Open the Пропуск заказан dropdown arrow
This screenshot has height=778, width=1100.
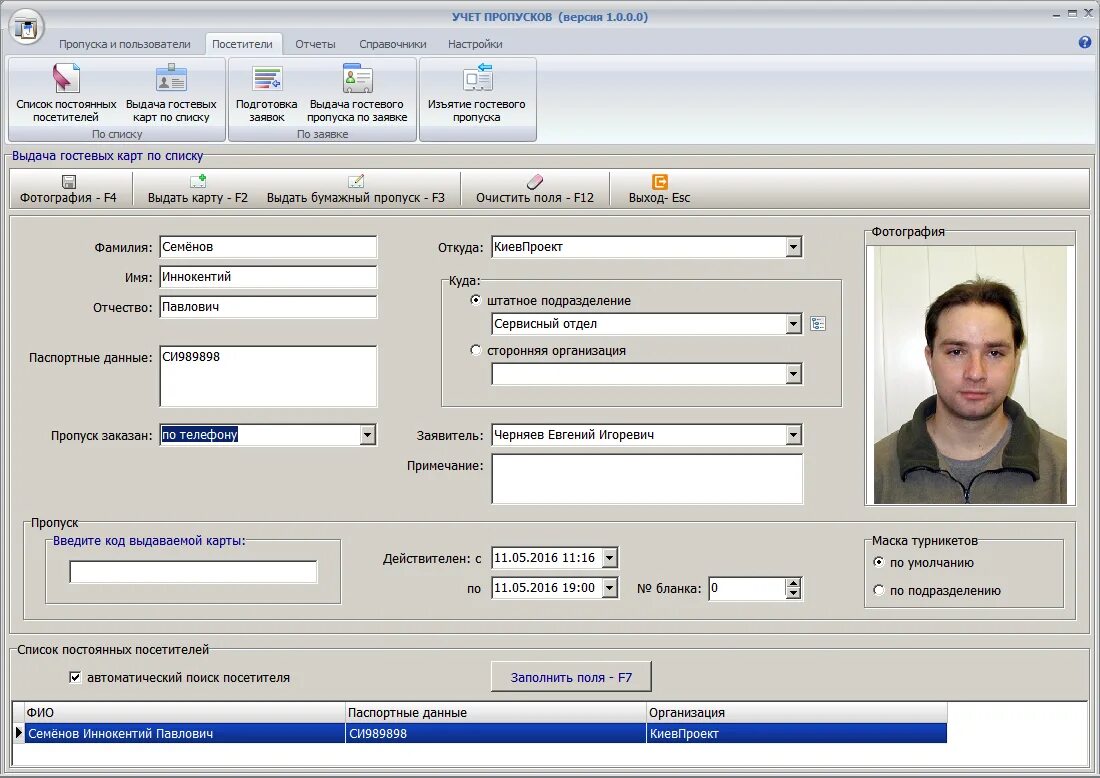pos(368,435)
